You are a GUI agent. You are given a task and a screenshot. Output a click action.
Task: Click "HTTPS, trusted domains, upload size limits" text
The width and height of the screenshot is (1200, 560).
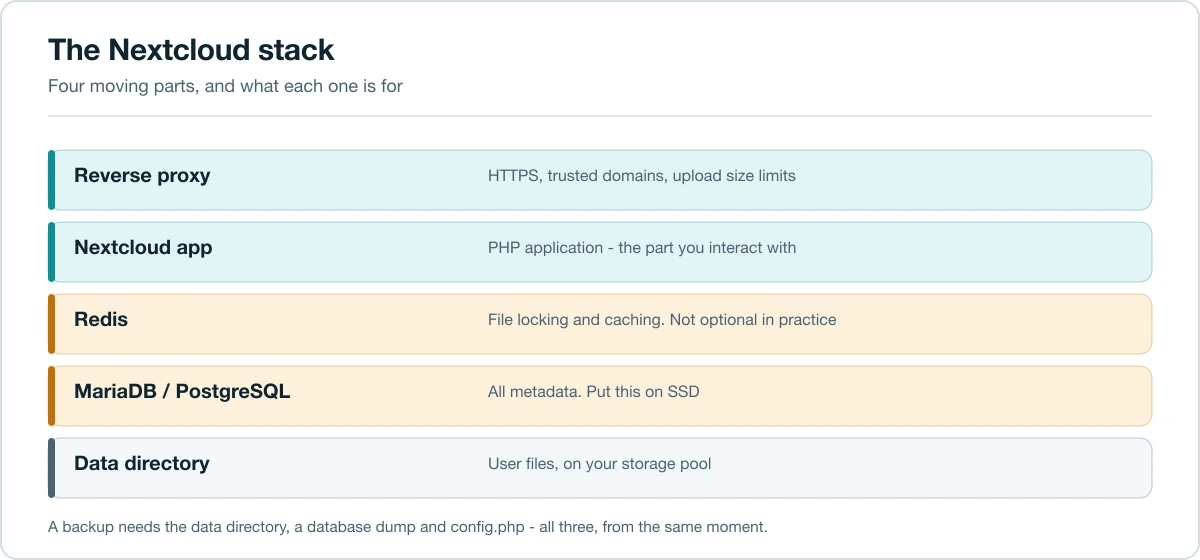pyautogui.click(x=642, y=176)
